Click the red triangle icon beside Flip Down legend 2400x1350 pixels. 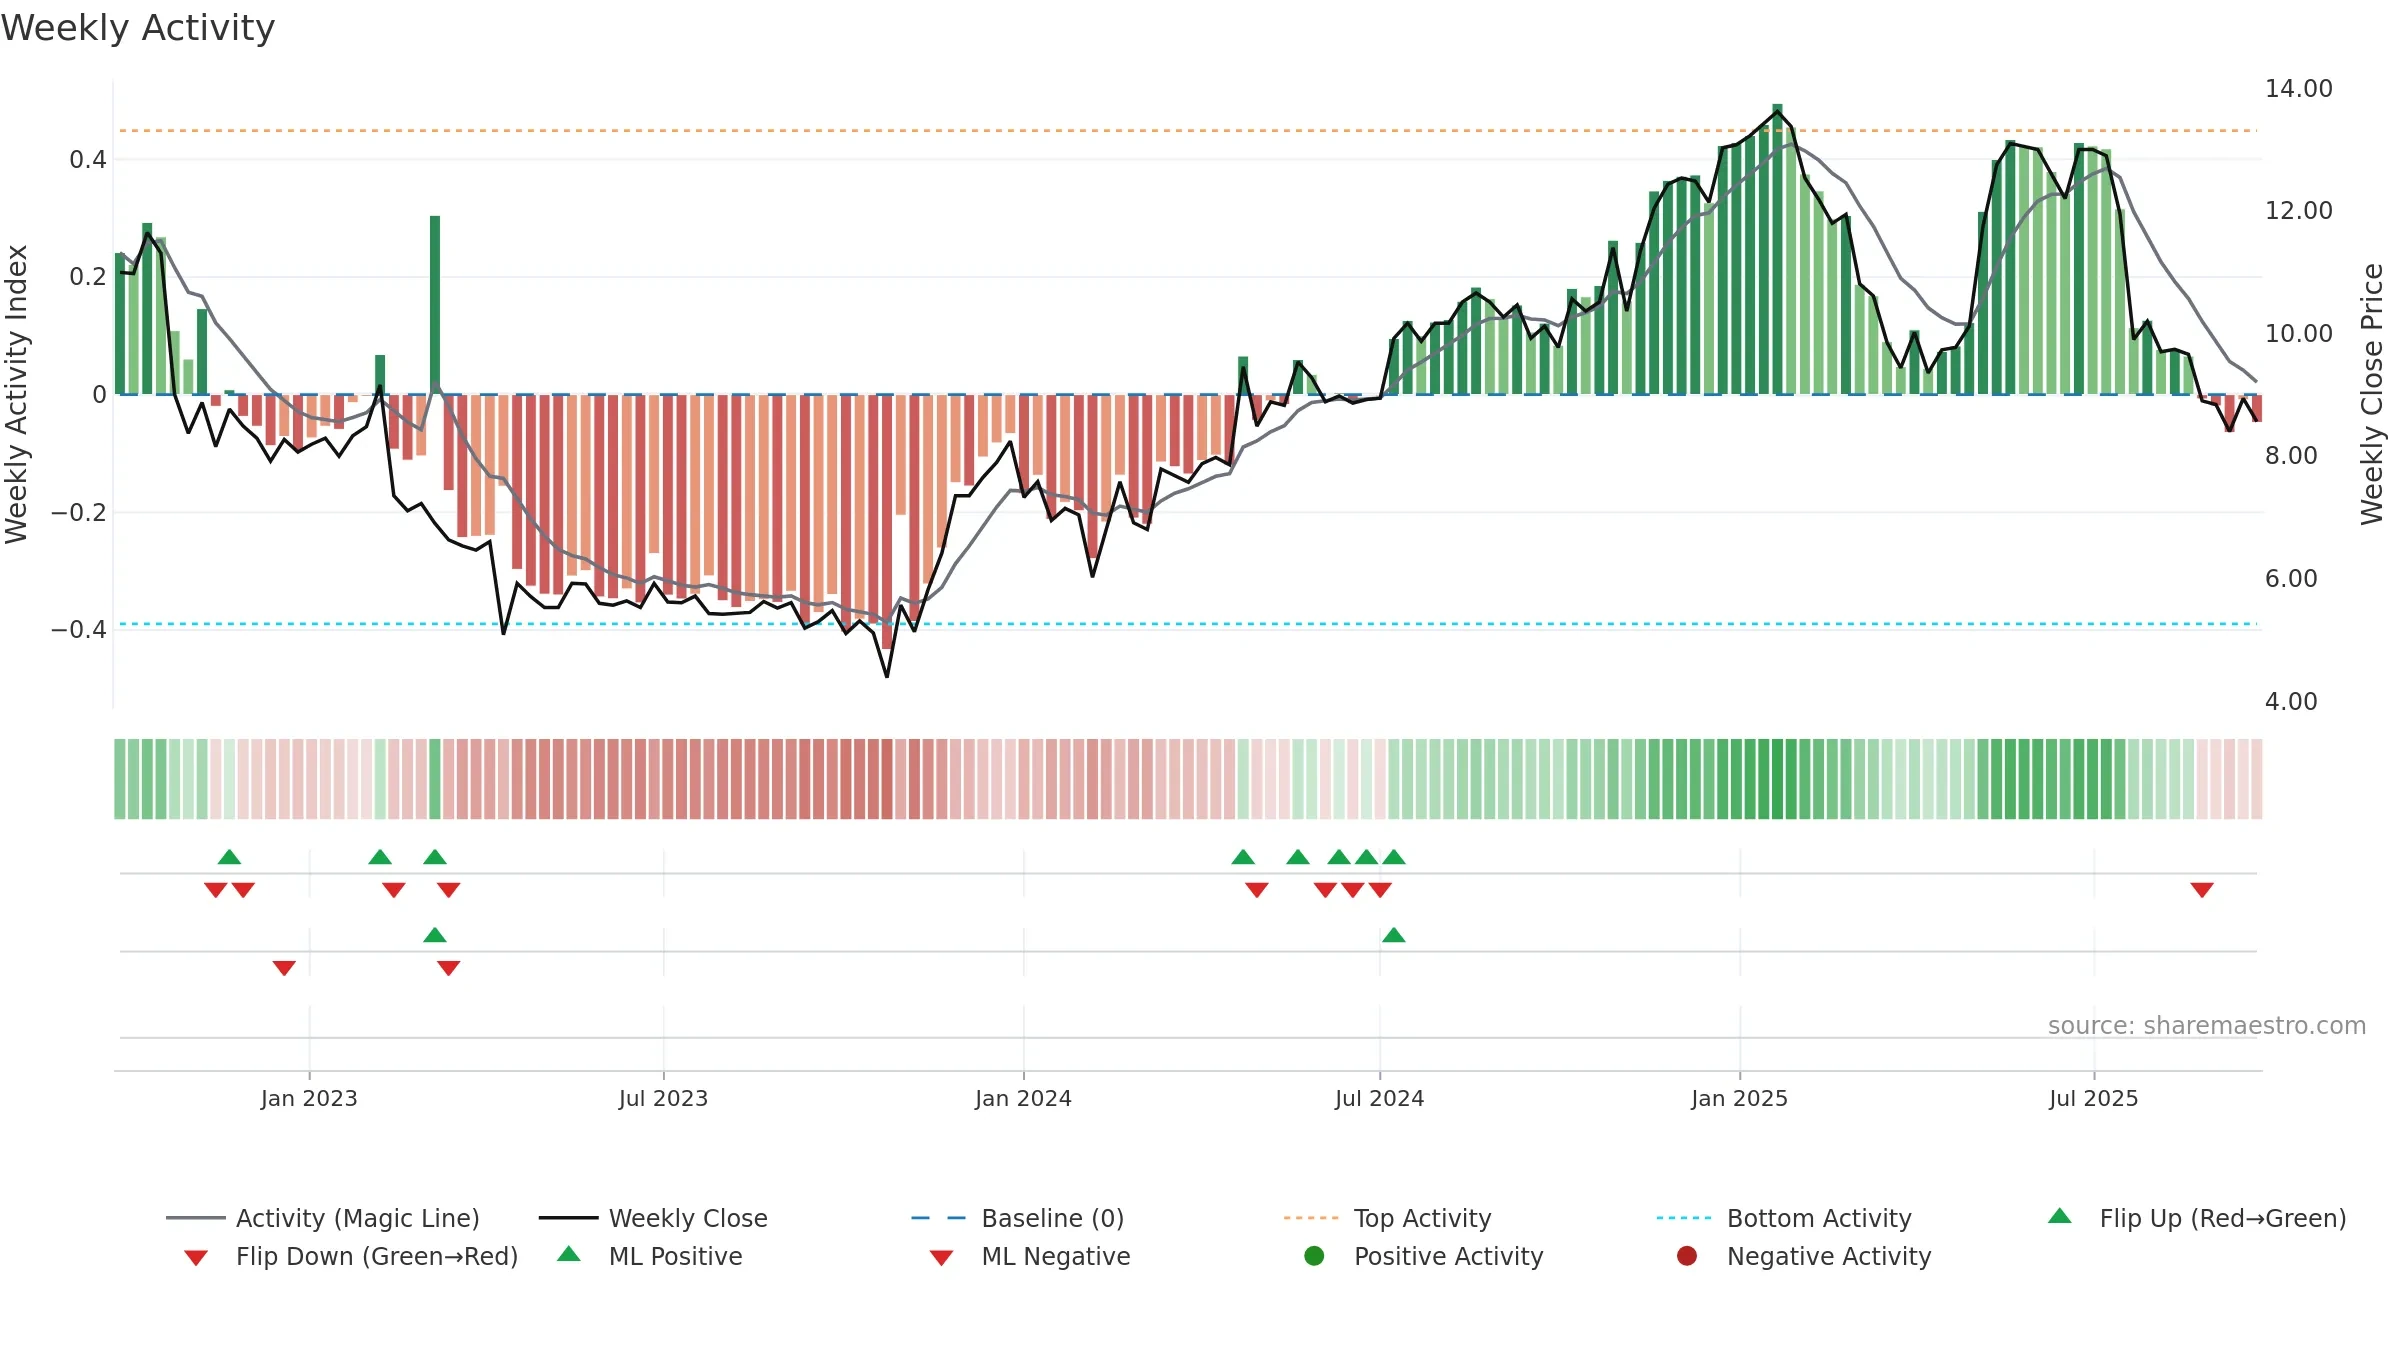click(196, 1258)
